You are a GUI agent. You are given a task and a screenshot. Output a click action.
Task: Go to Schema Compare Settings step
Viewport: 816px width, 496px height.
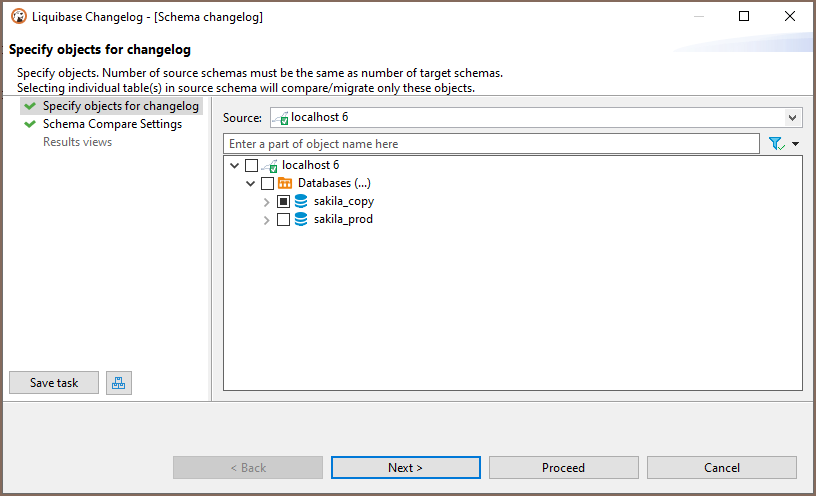point(112,125)
